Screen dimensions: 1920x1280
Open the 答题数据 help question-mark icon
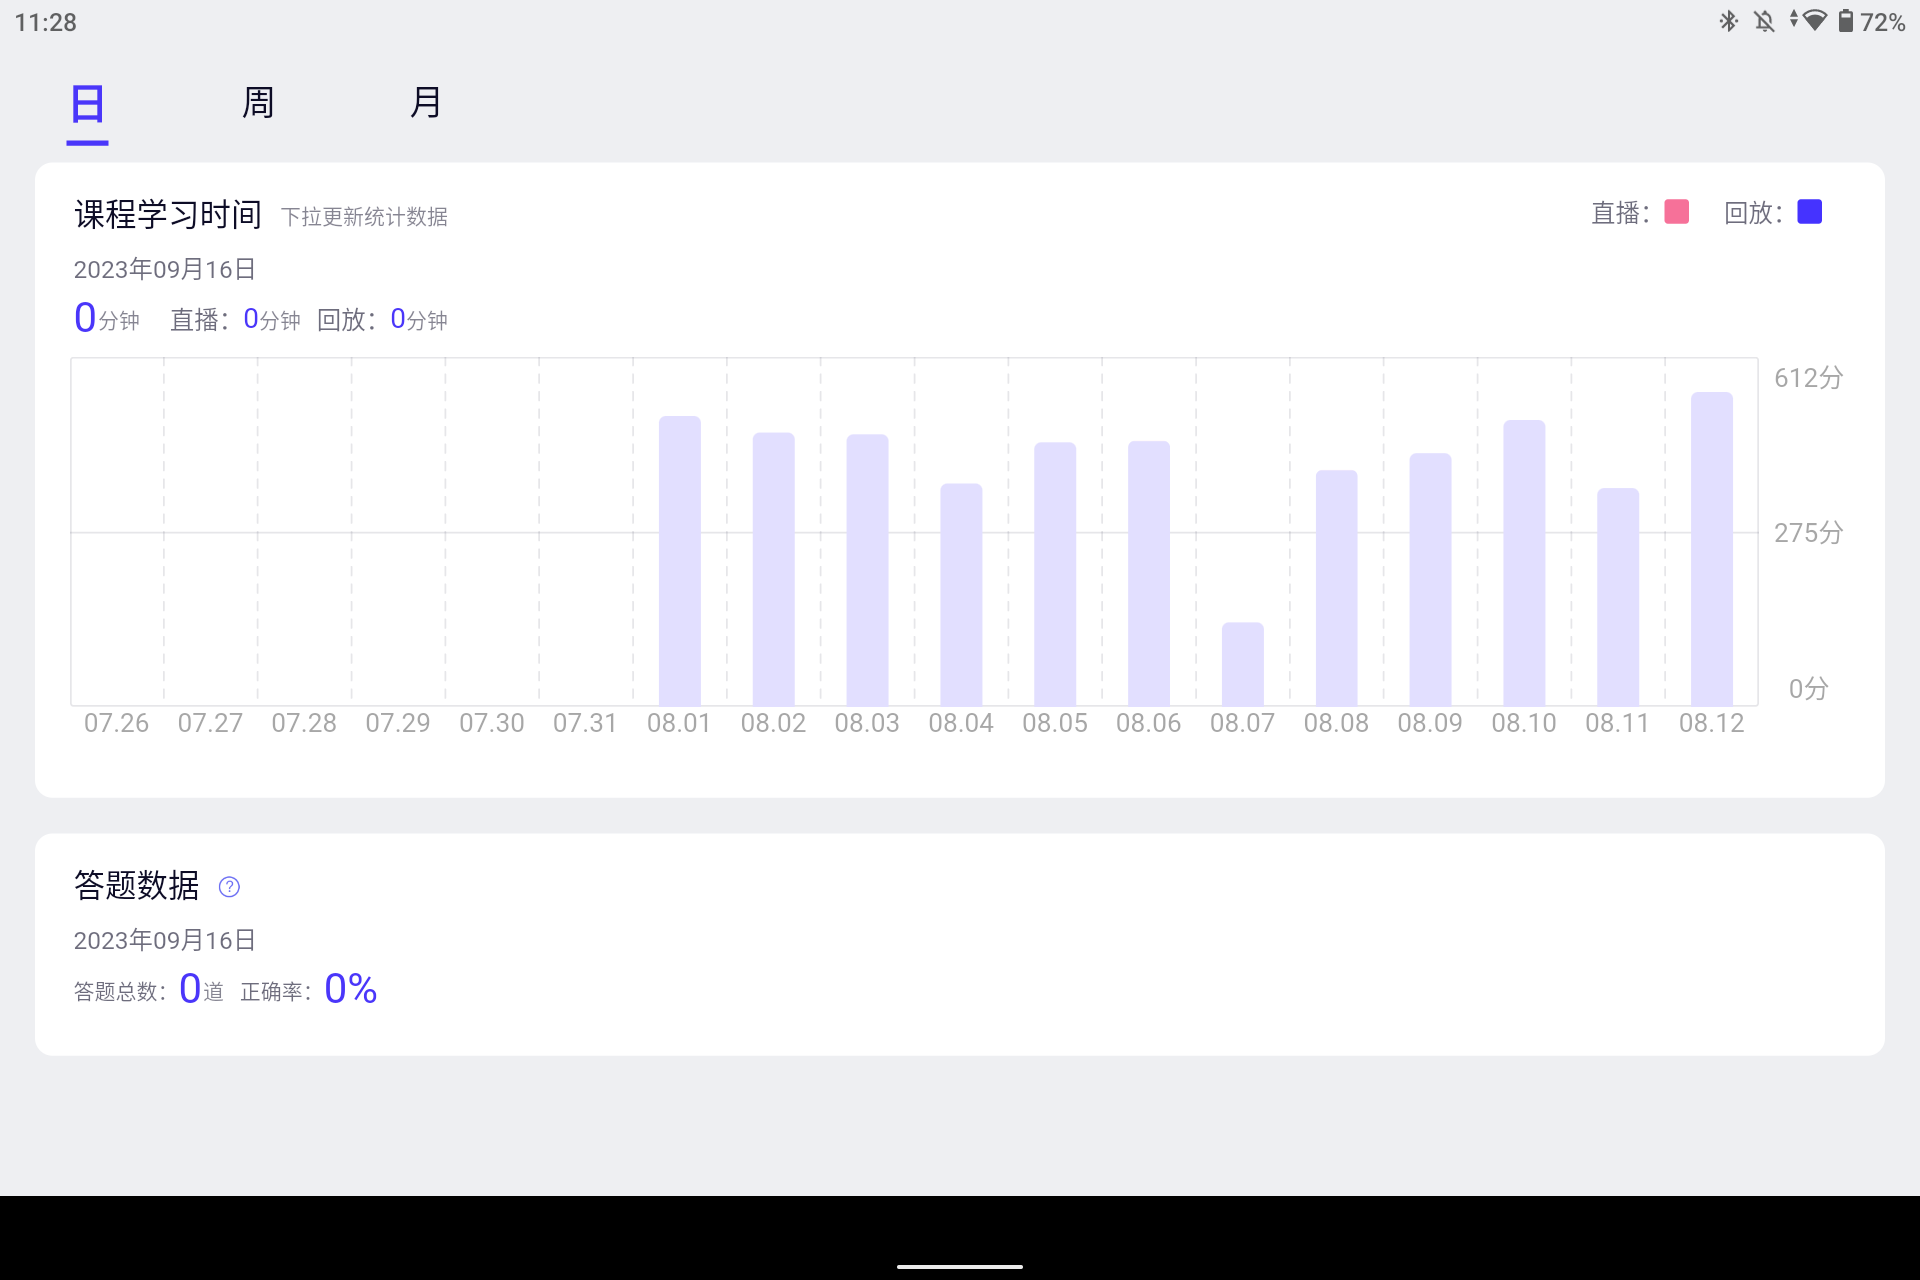(x=229, y=887)
